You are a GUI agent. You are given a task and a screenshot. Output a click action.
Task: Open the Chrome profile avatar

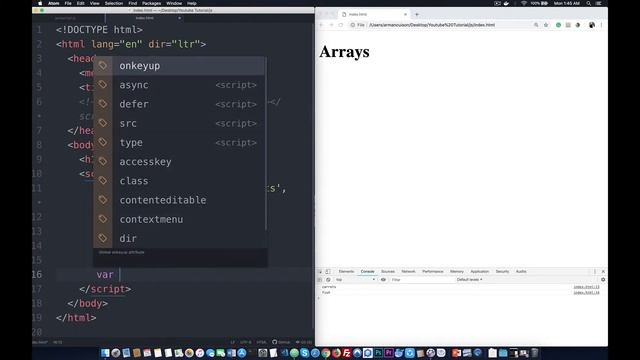[592, 25]
